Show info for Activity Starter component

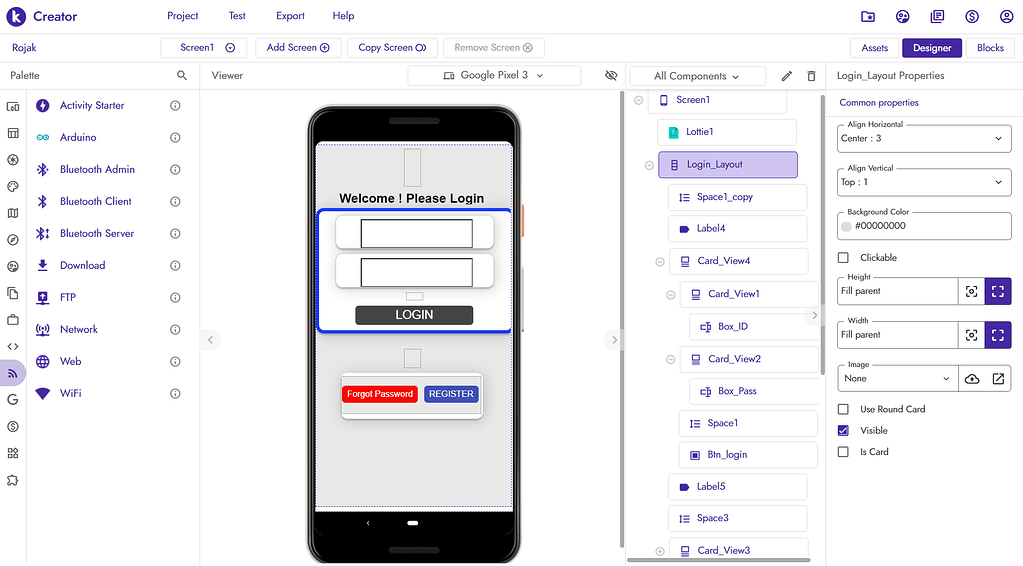point(175,106)
